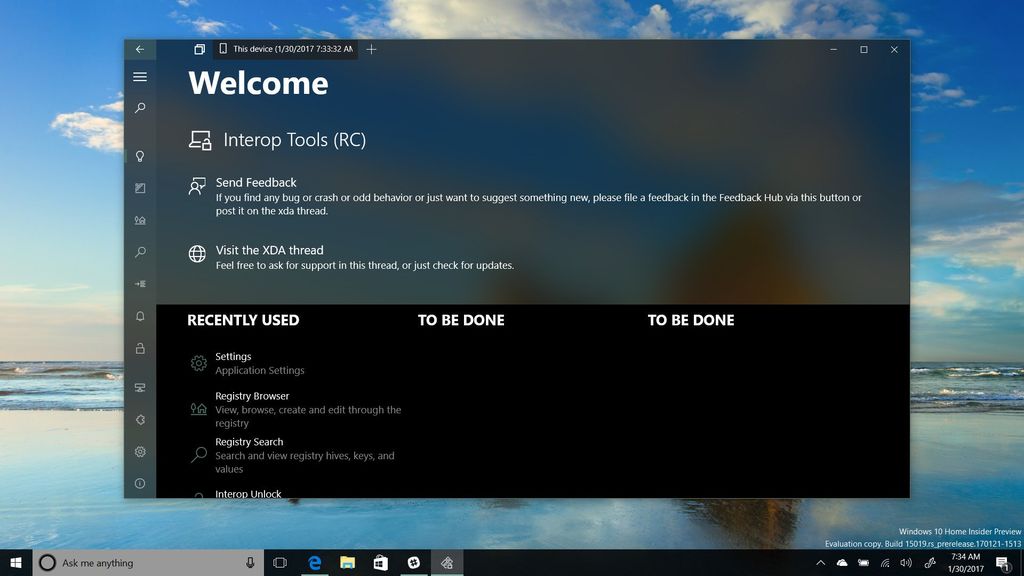
Task: Select the bell icon in the sidebar
Action: click(140, 316)
